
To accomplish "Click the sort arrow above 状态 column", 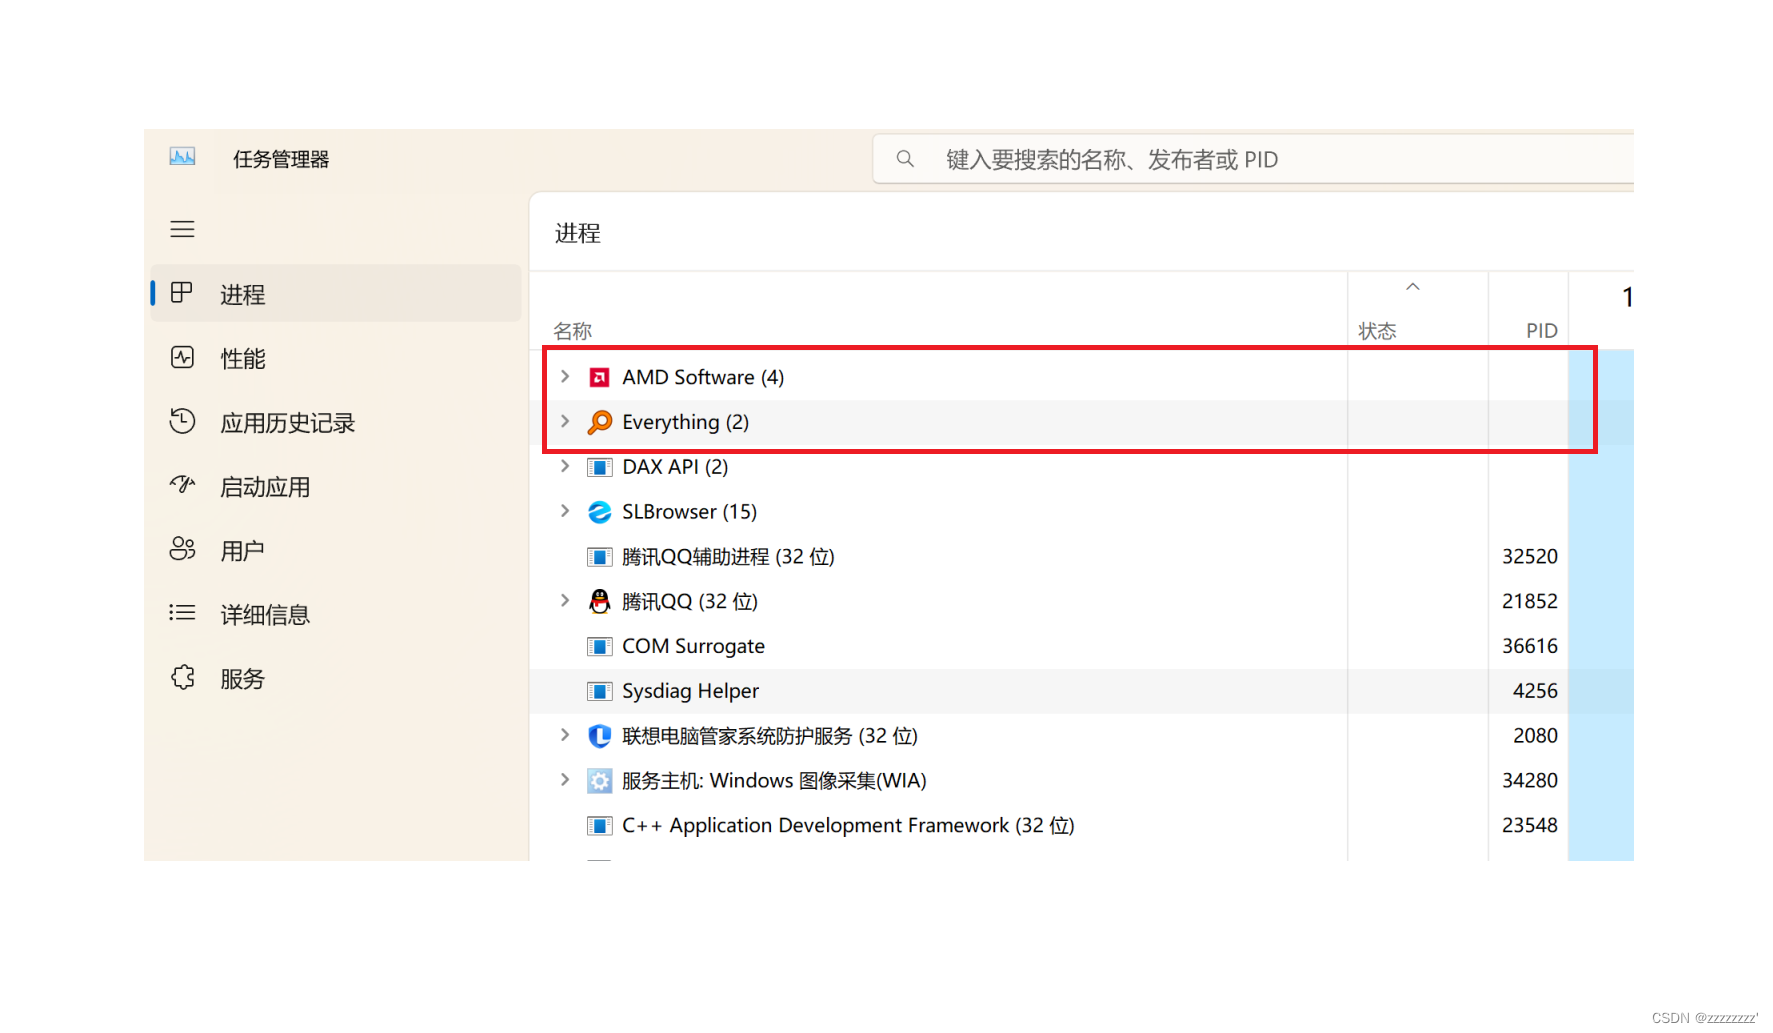I will pyautogui.click(x=1413, y=287).
